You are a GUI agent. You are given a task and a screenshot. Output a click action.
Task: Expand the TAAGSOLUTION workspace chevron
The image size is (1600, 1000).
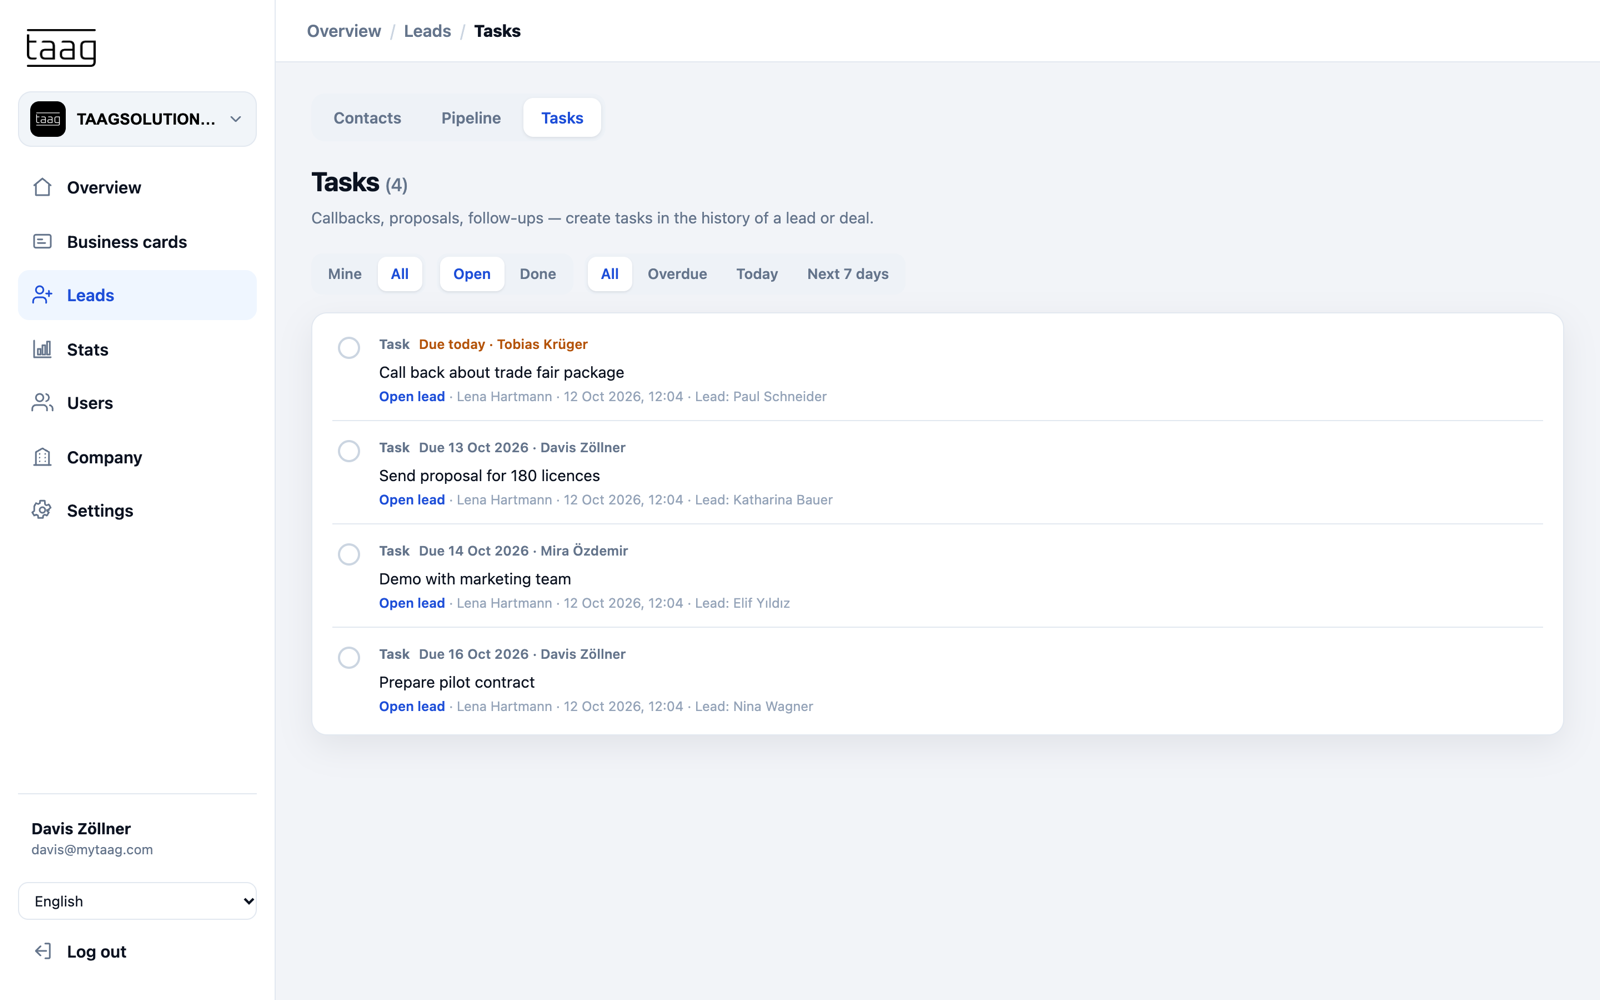click(x=236, y=119)
